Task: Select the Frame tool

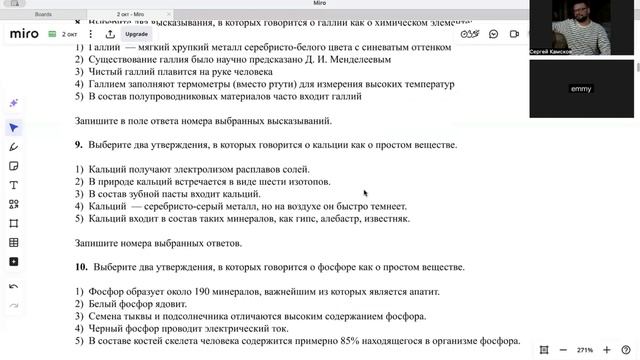Action: tap(13, 223)
